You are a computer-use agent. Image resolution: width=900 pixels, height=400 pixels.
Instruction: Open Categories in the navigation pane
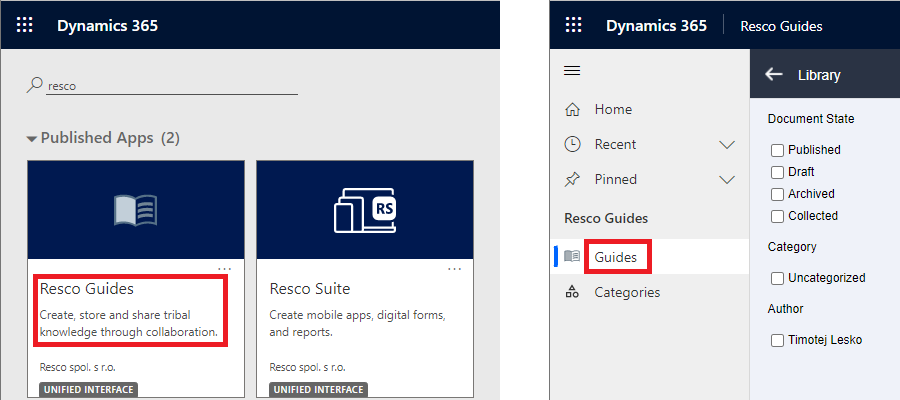tap(627, 292)
